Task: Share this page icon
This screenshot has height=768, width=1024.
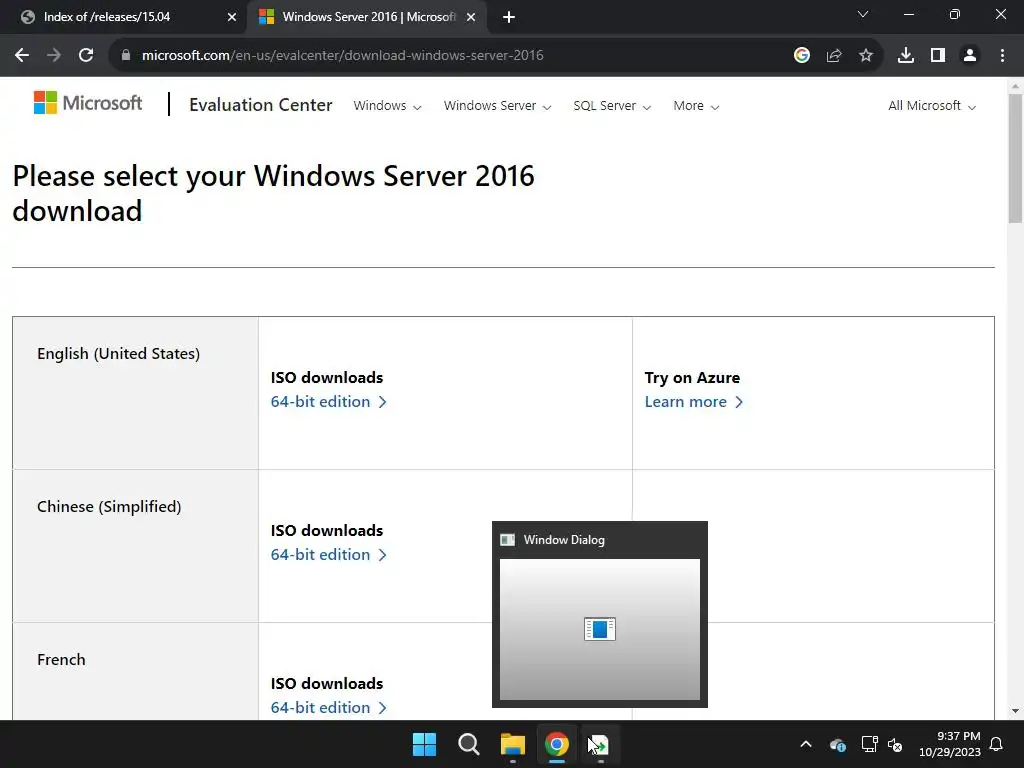Action: pyautogui.click(x=834, y=56)
